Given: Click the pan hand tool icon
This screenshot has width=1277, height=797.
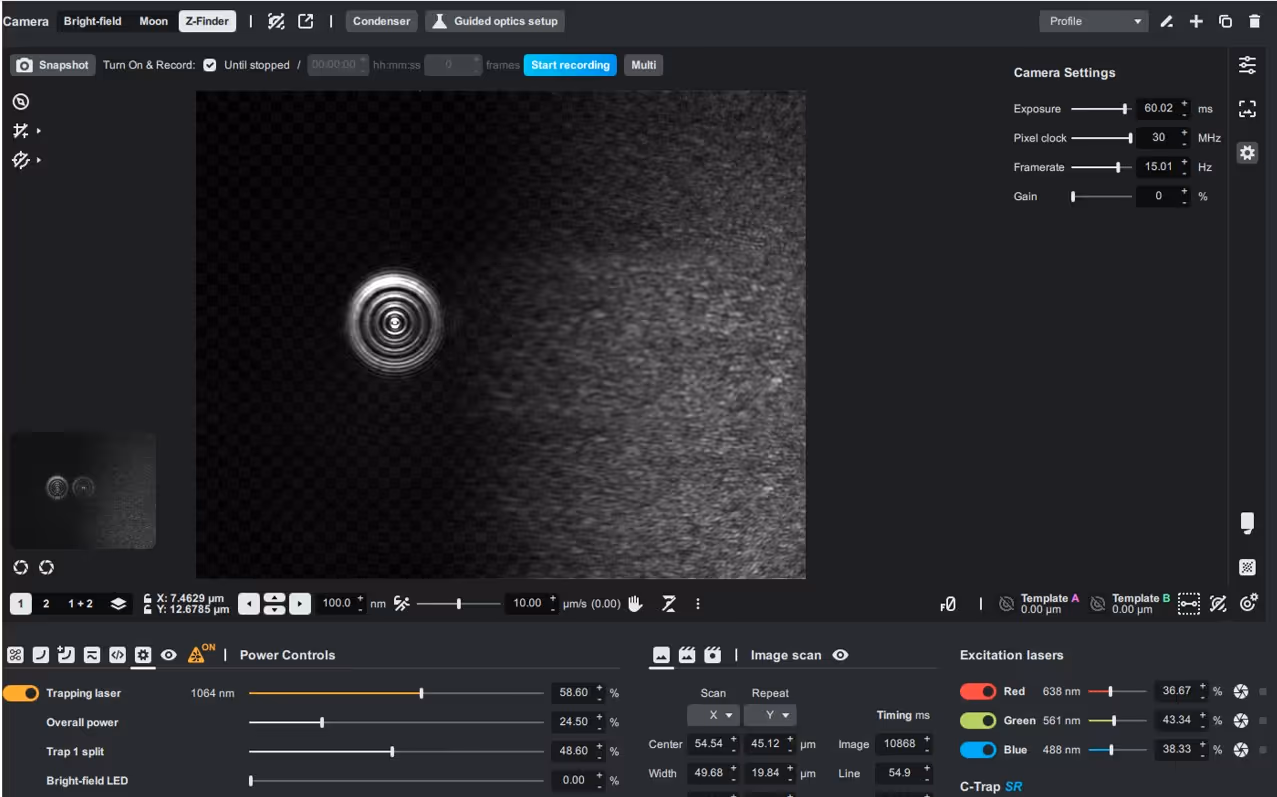Looking at the screenshot, I should pyautogui.click(x=635, y=603).
